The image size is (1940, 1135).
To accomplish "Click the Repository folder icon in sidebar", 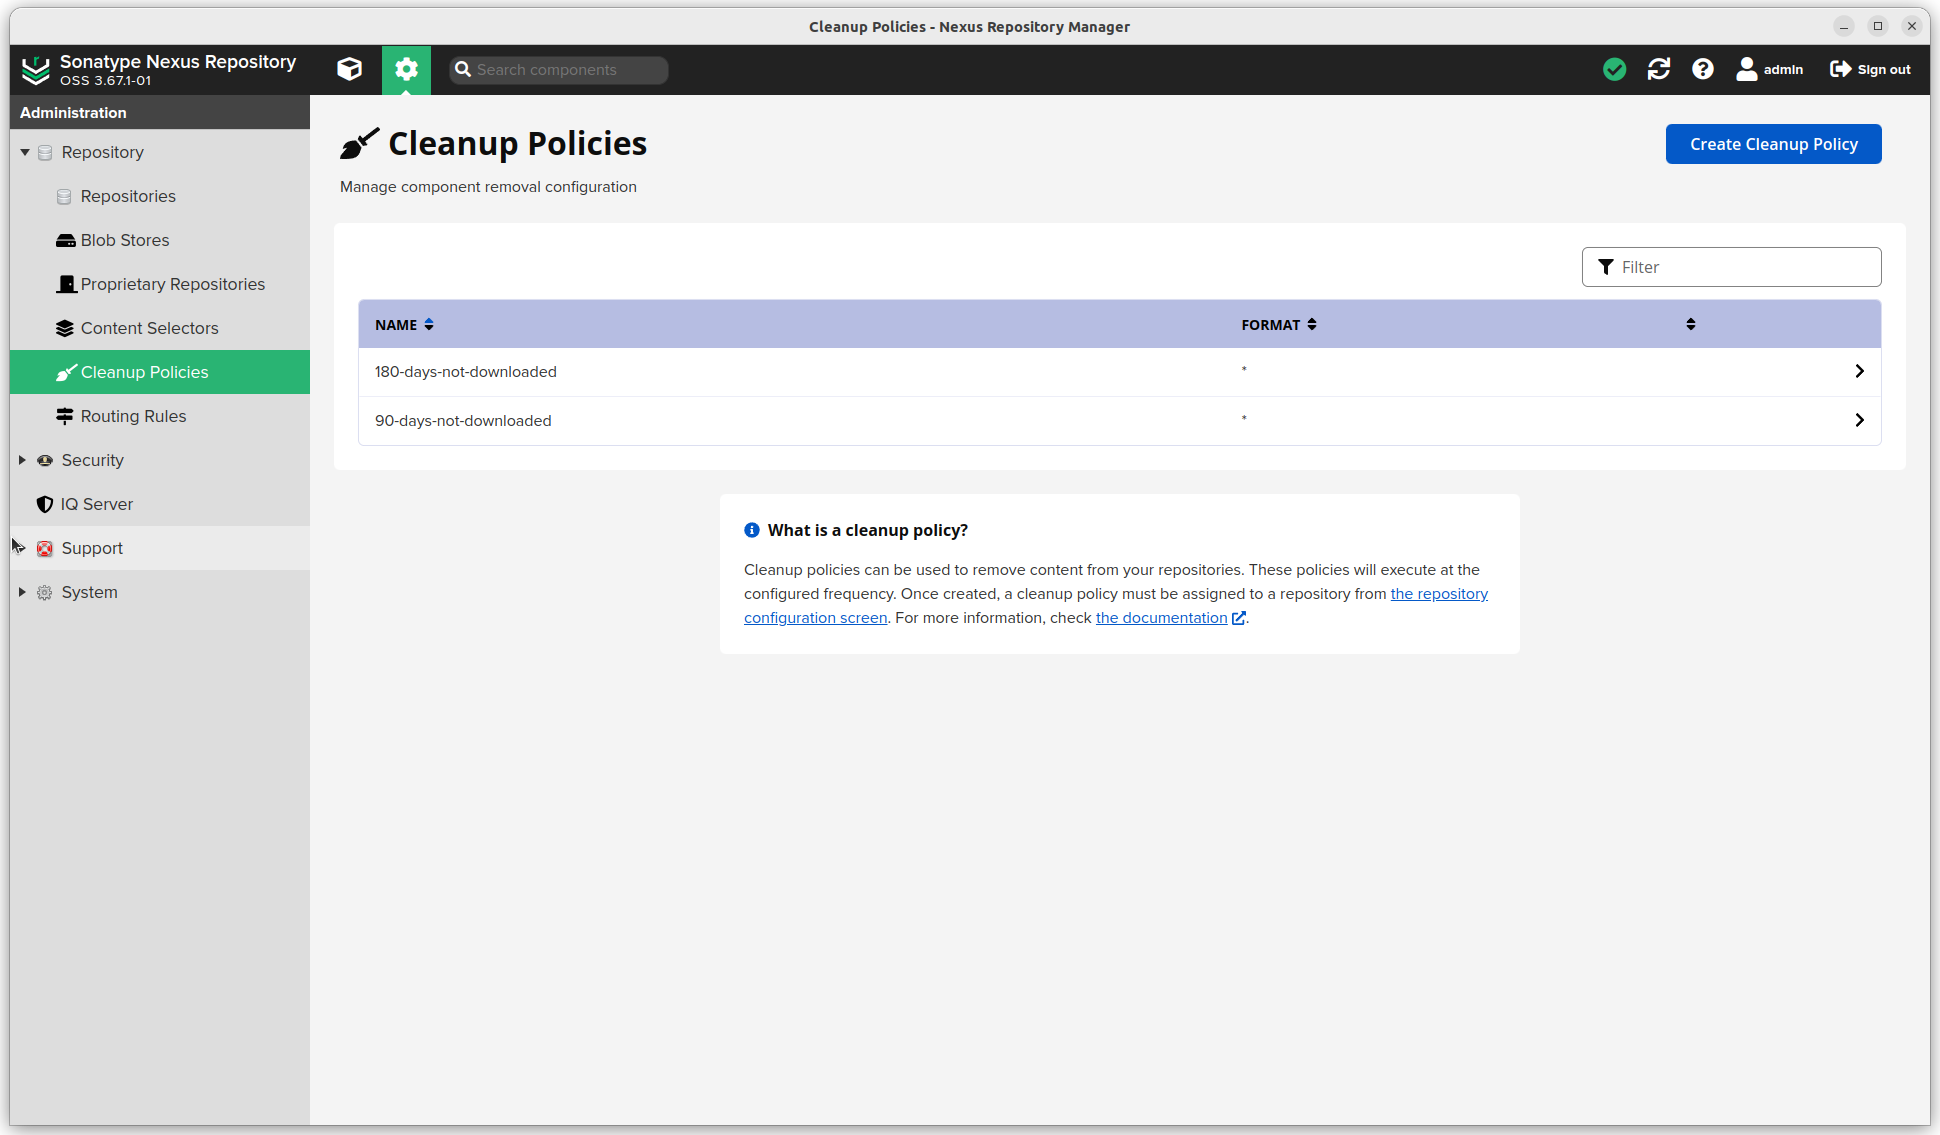I will click(x=45, y=153).
